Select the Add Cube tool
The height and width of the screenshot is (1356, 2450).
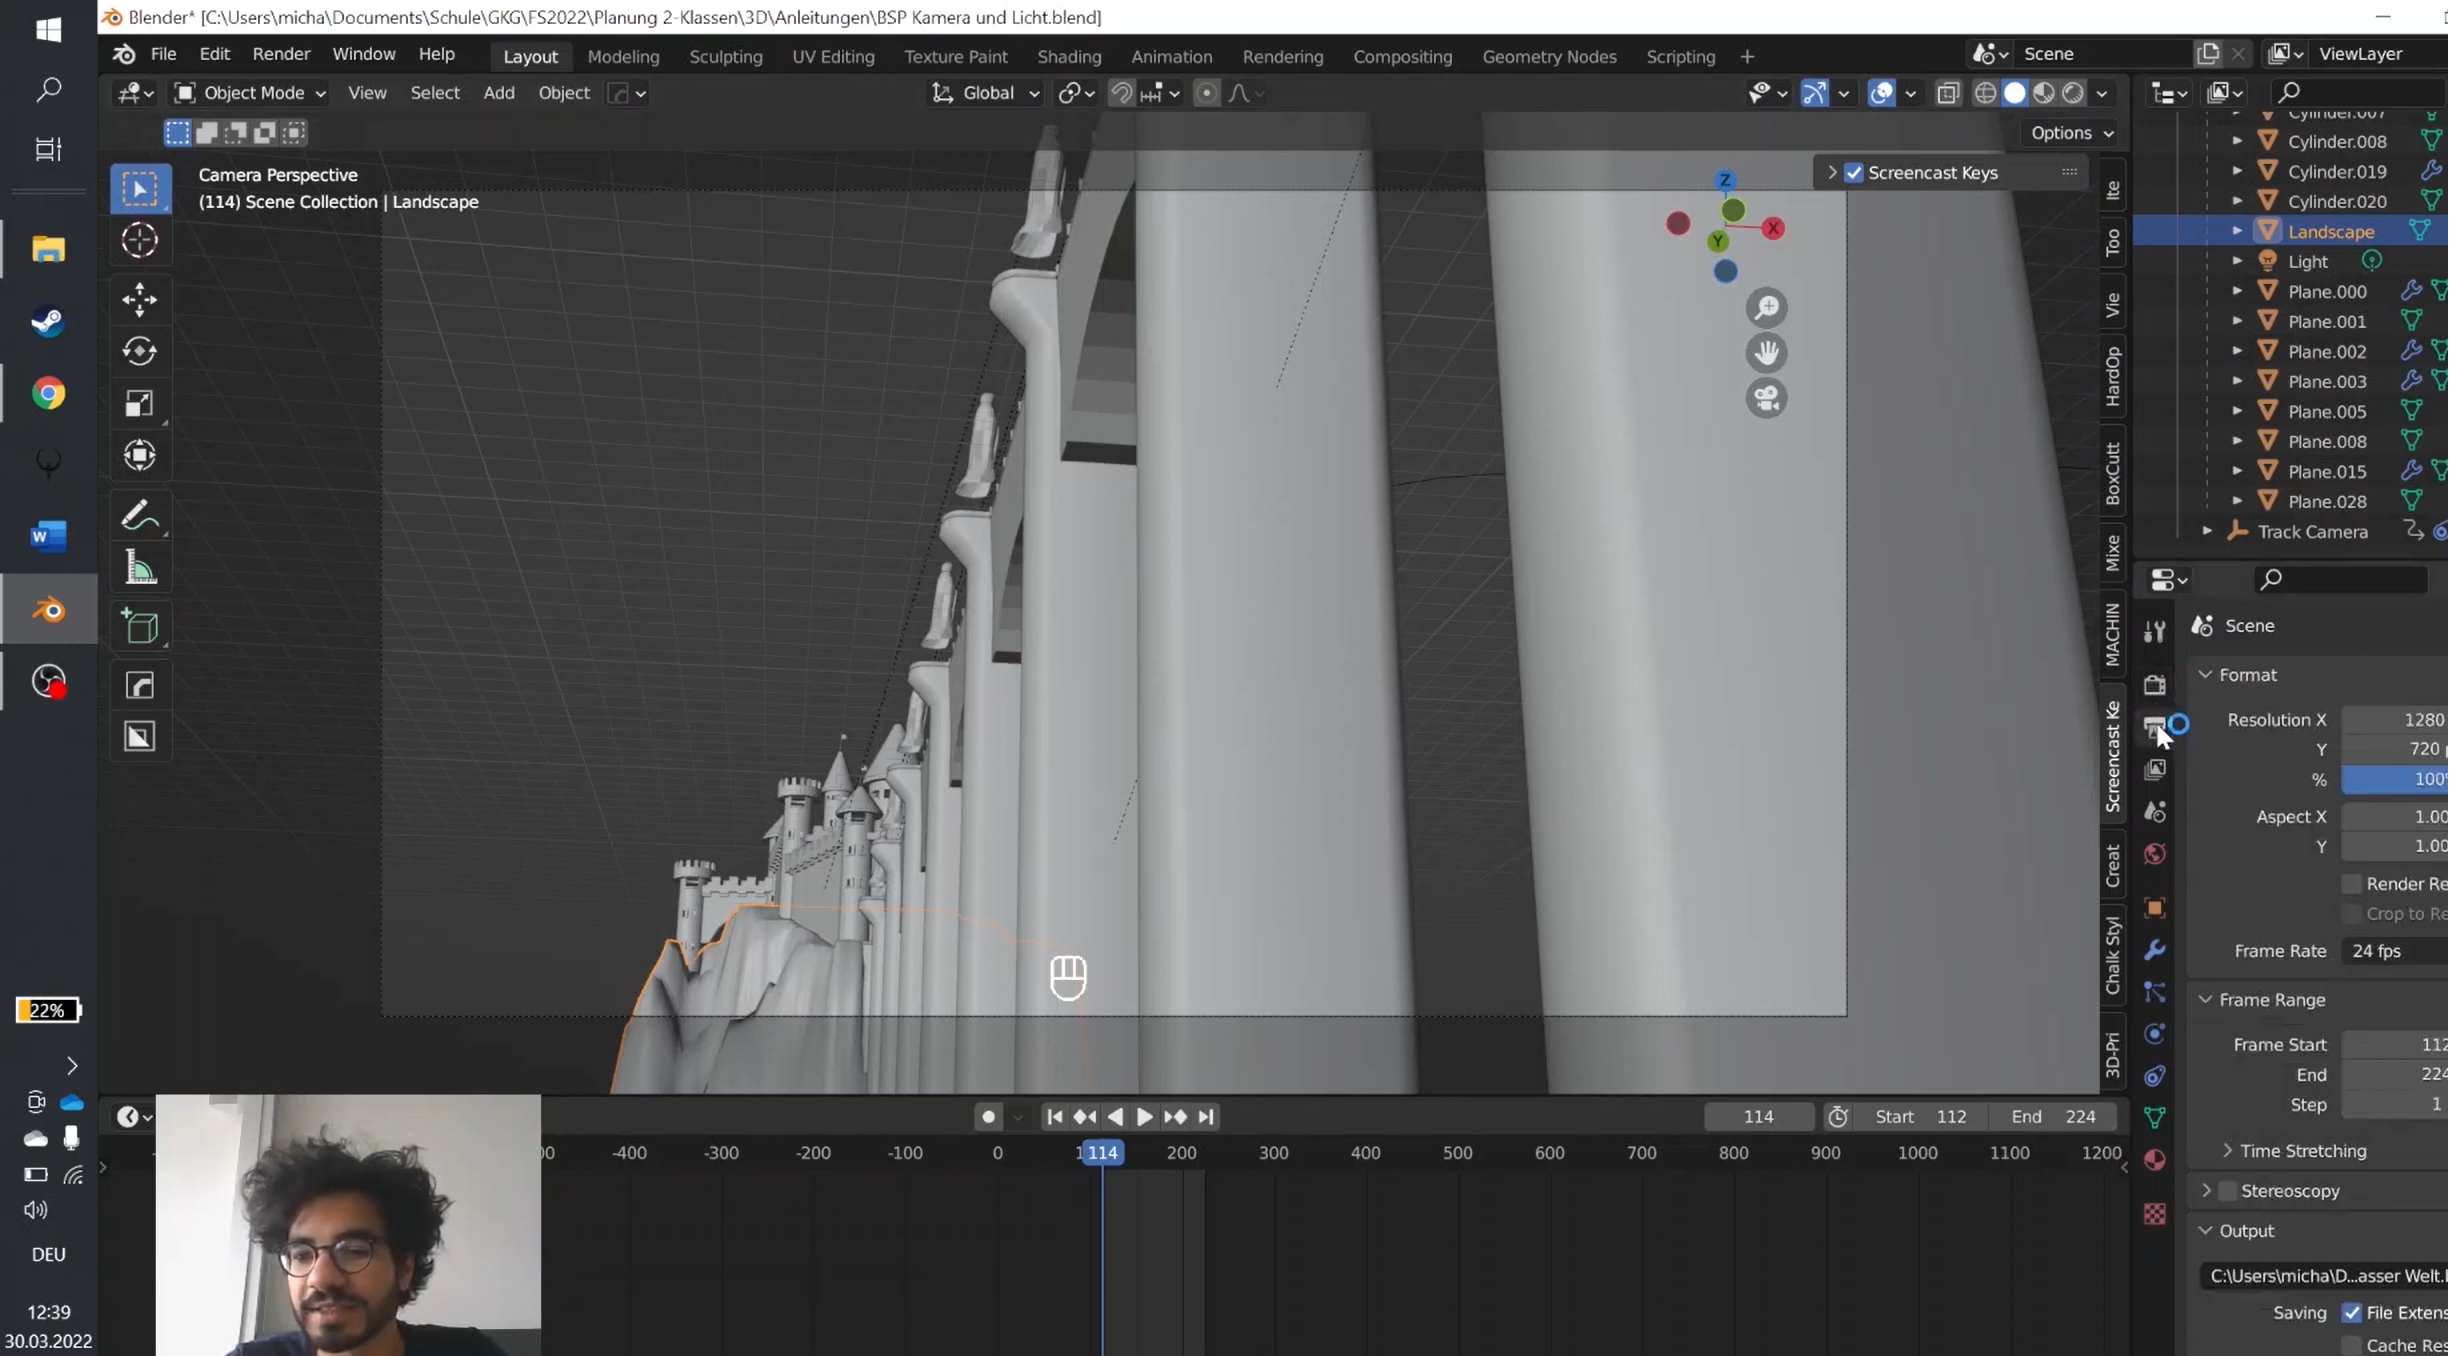point(140,627)
